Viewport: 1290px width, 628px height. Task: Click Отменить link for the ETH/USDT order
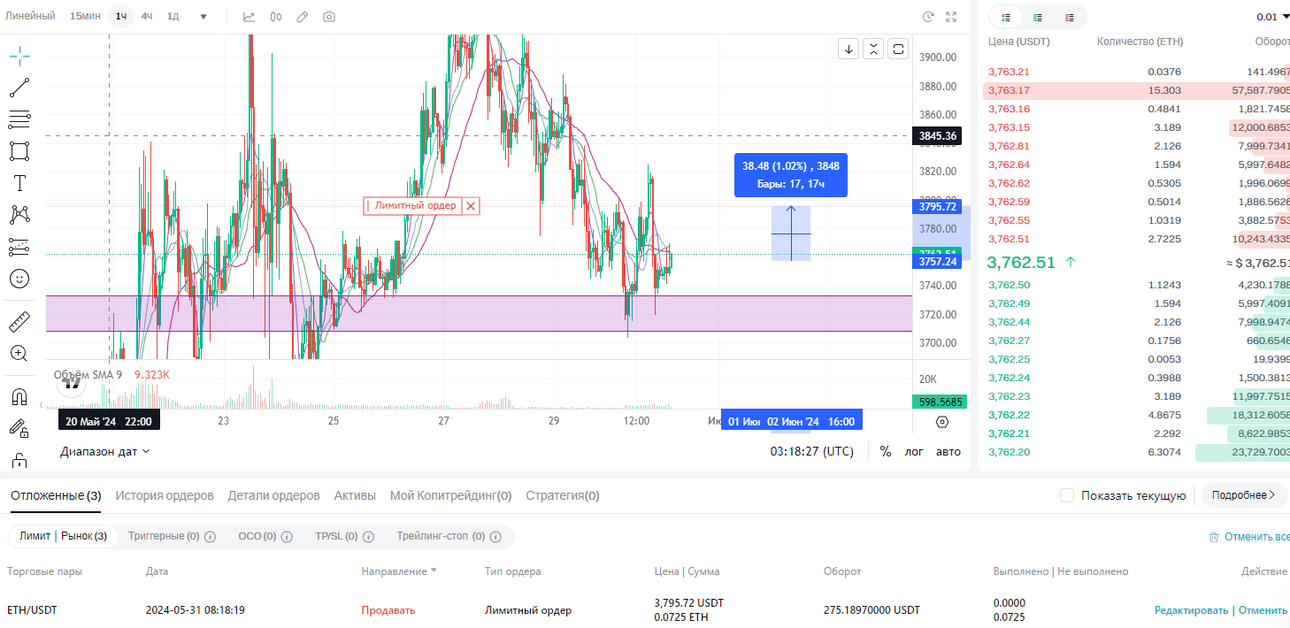coord(1262,610)
